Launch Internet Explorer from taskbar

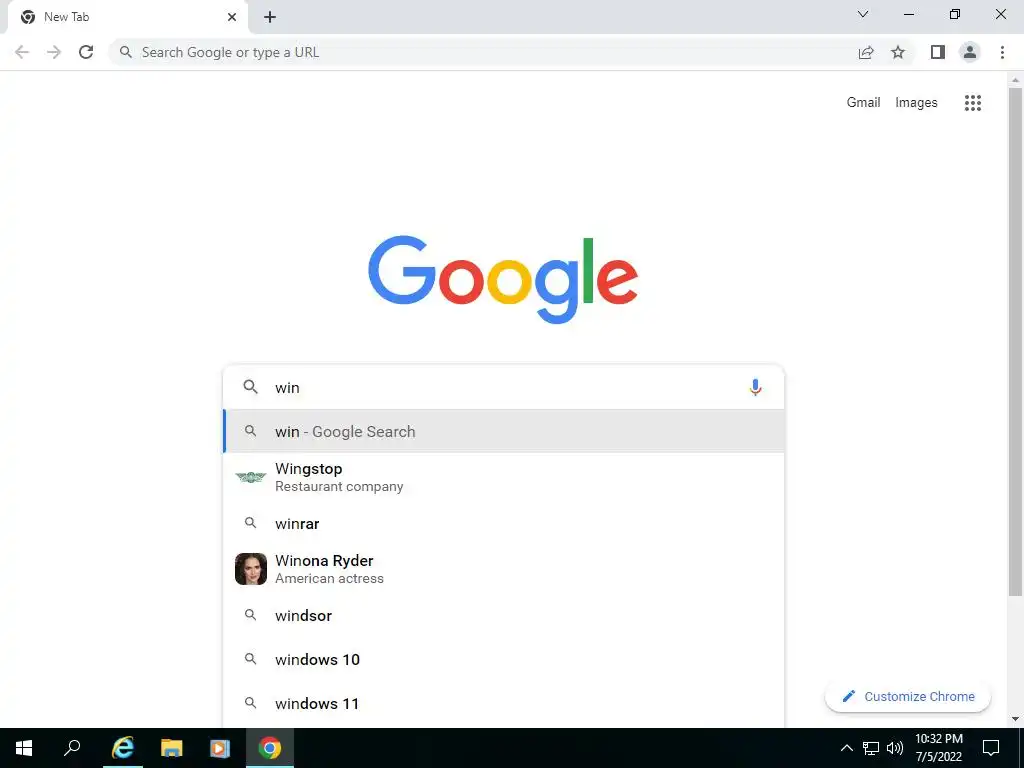[123, 748]
